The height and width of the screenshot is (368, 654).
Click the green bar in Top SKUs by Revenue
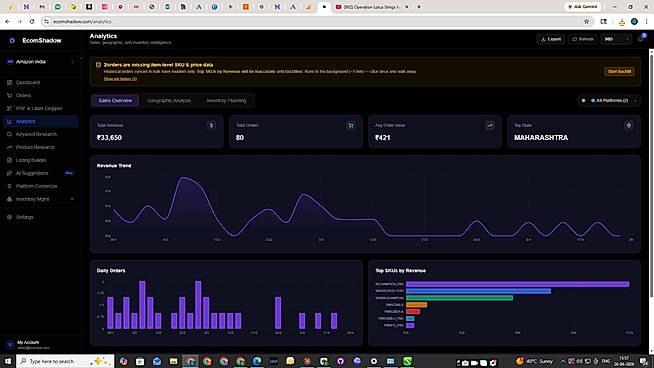[x=460, y=298]
